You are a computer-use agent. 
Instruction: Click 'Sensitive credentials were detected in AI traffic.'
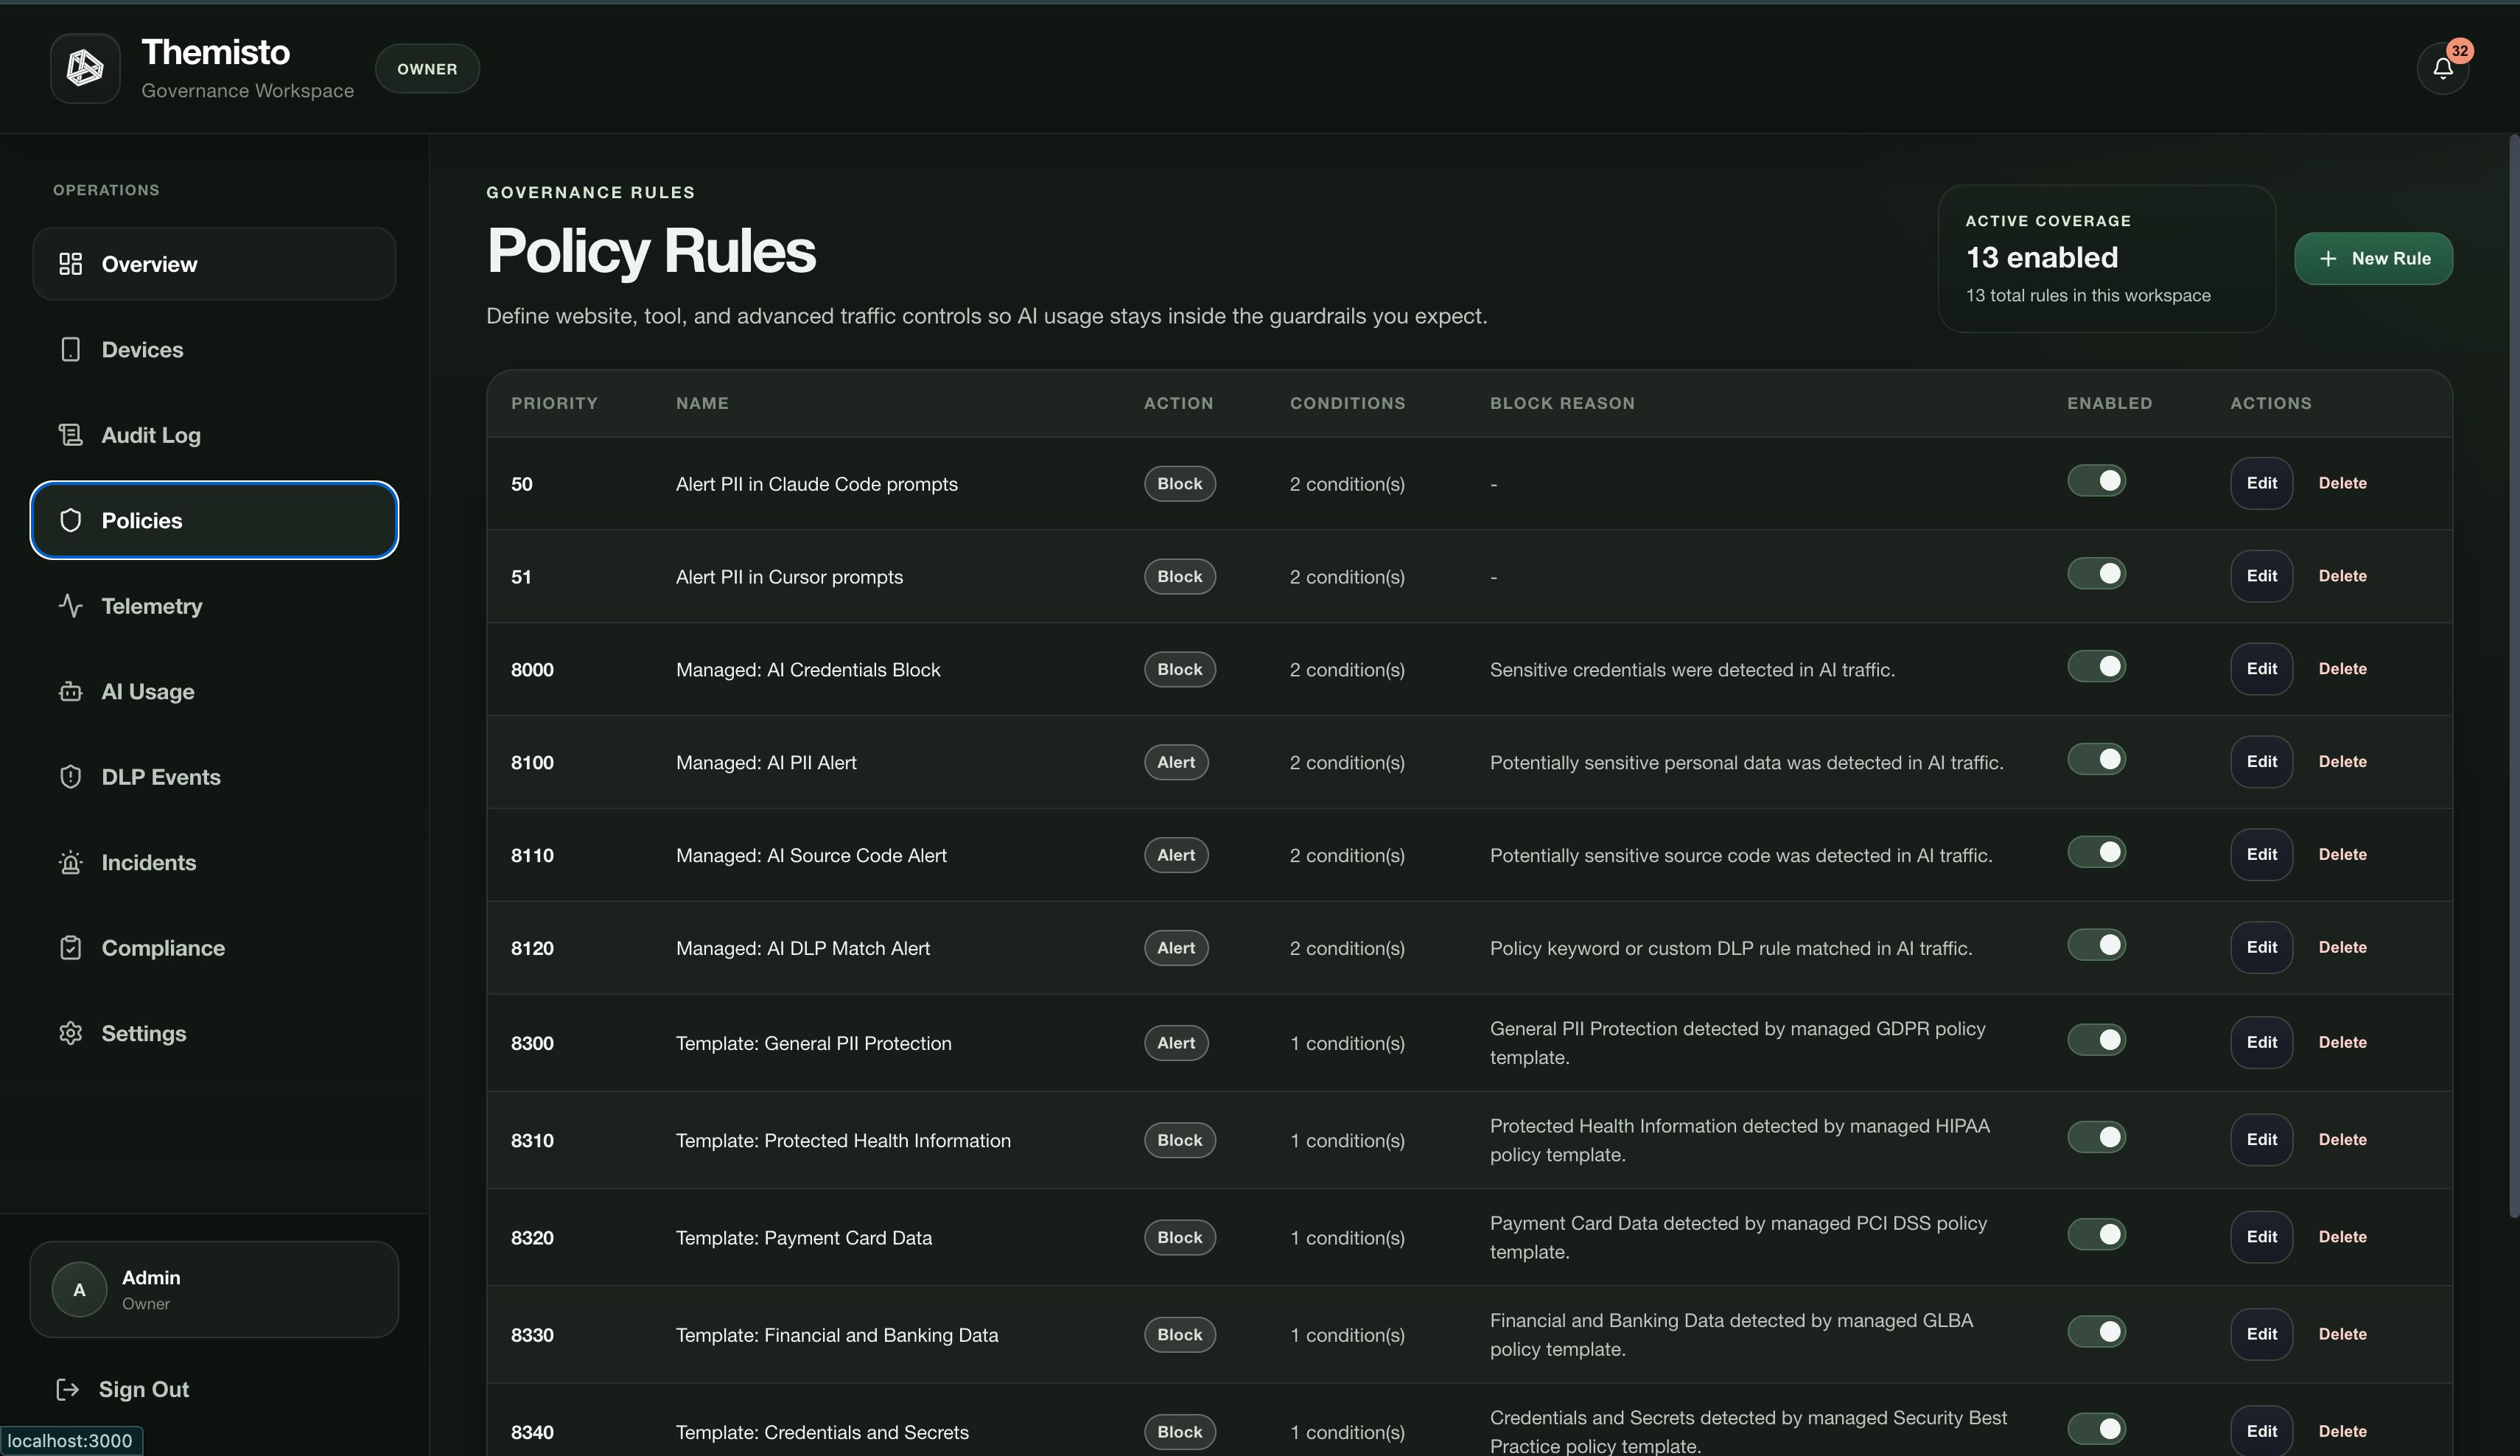[1692, 670]
